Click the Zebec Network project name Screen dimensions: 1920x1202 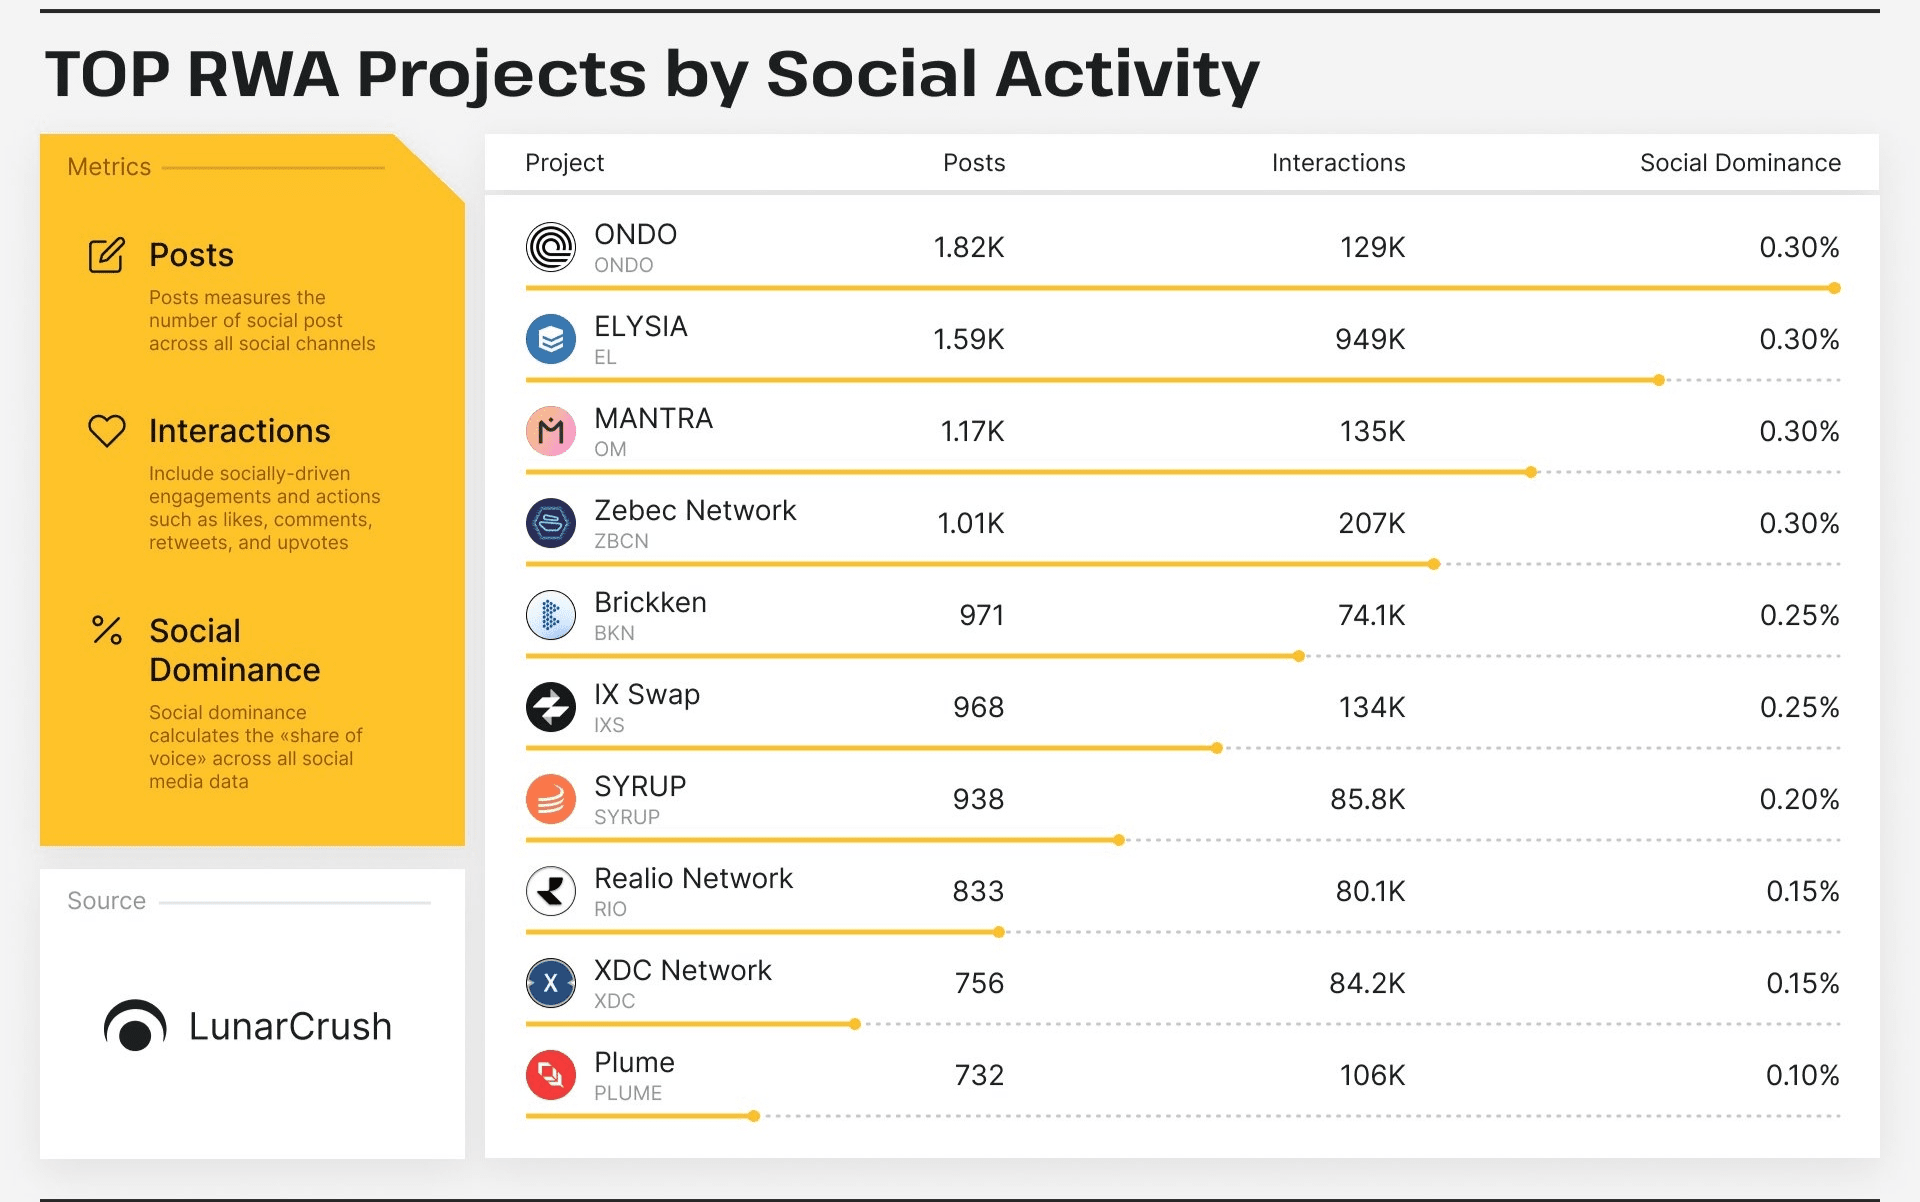(695, 511)
